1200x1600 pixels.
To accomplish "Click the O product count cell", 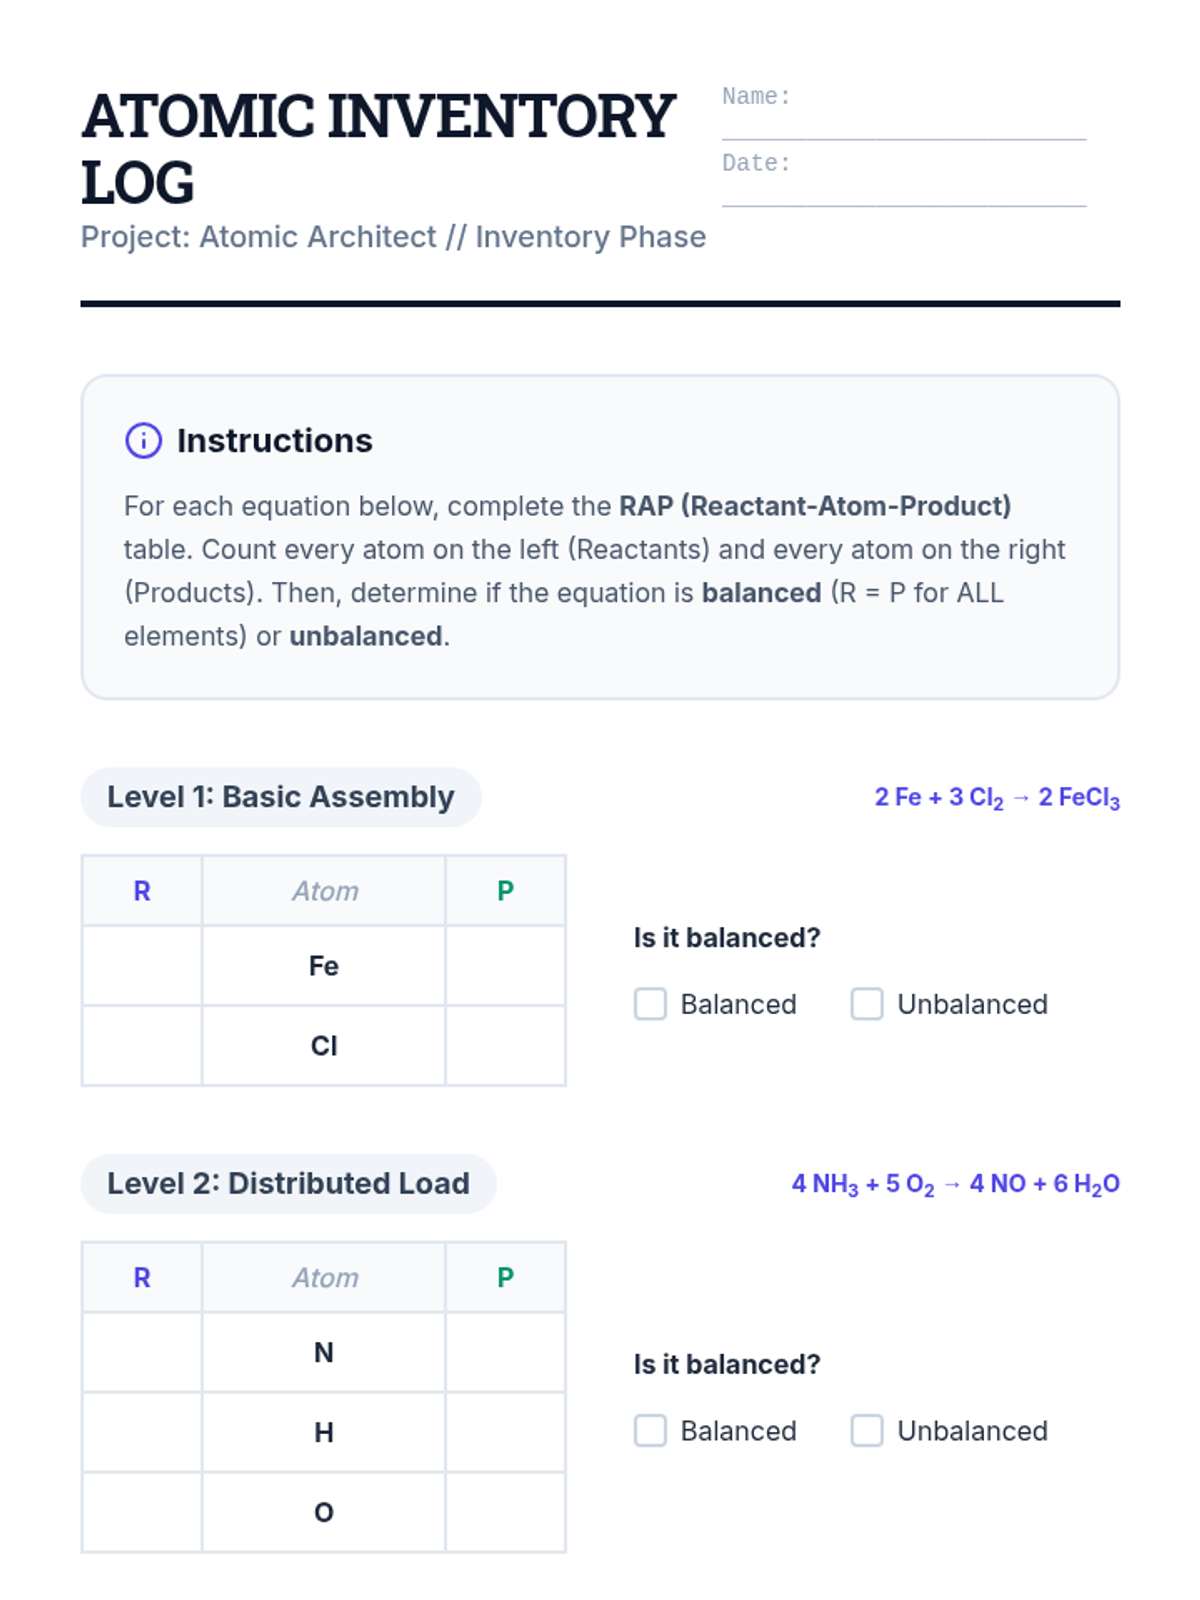I will (x=505, y=1512).
